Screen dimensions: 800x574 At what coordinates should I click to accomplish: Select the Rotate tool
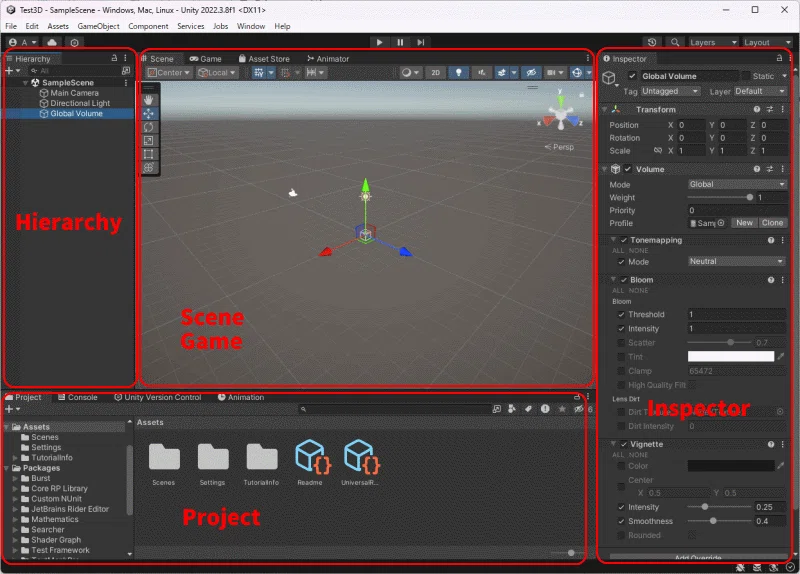(x=149, y=127)
